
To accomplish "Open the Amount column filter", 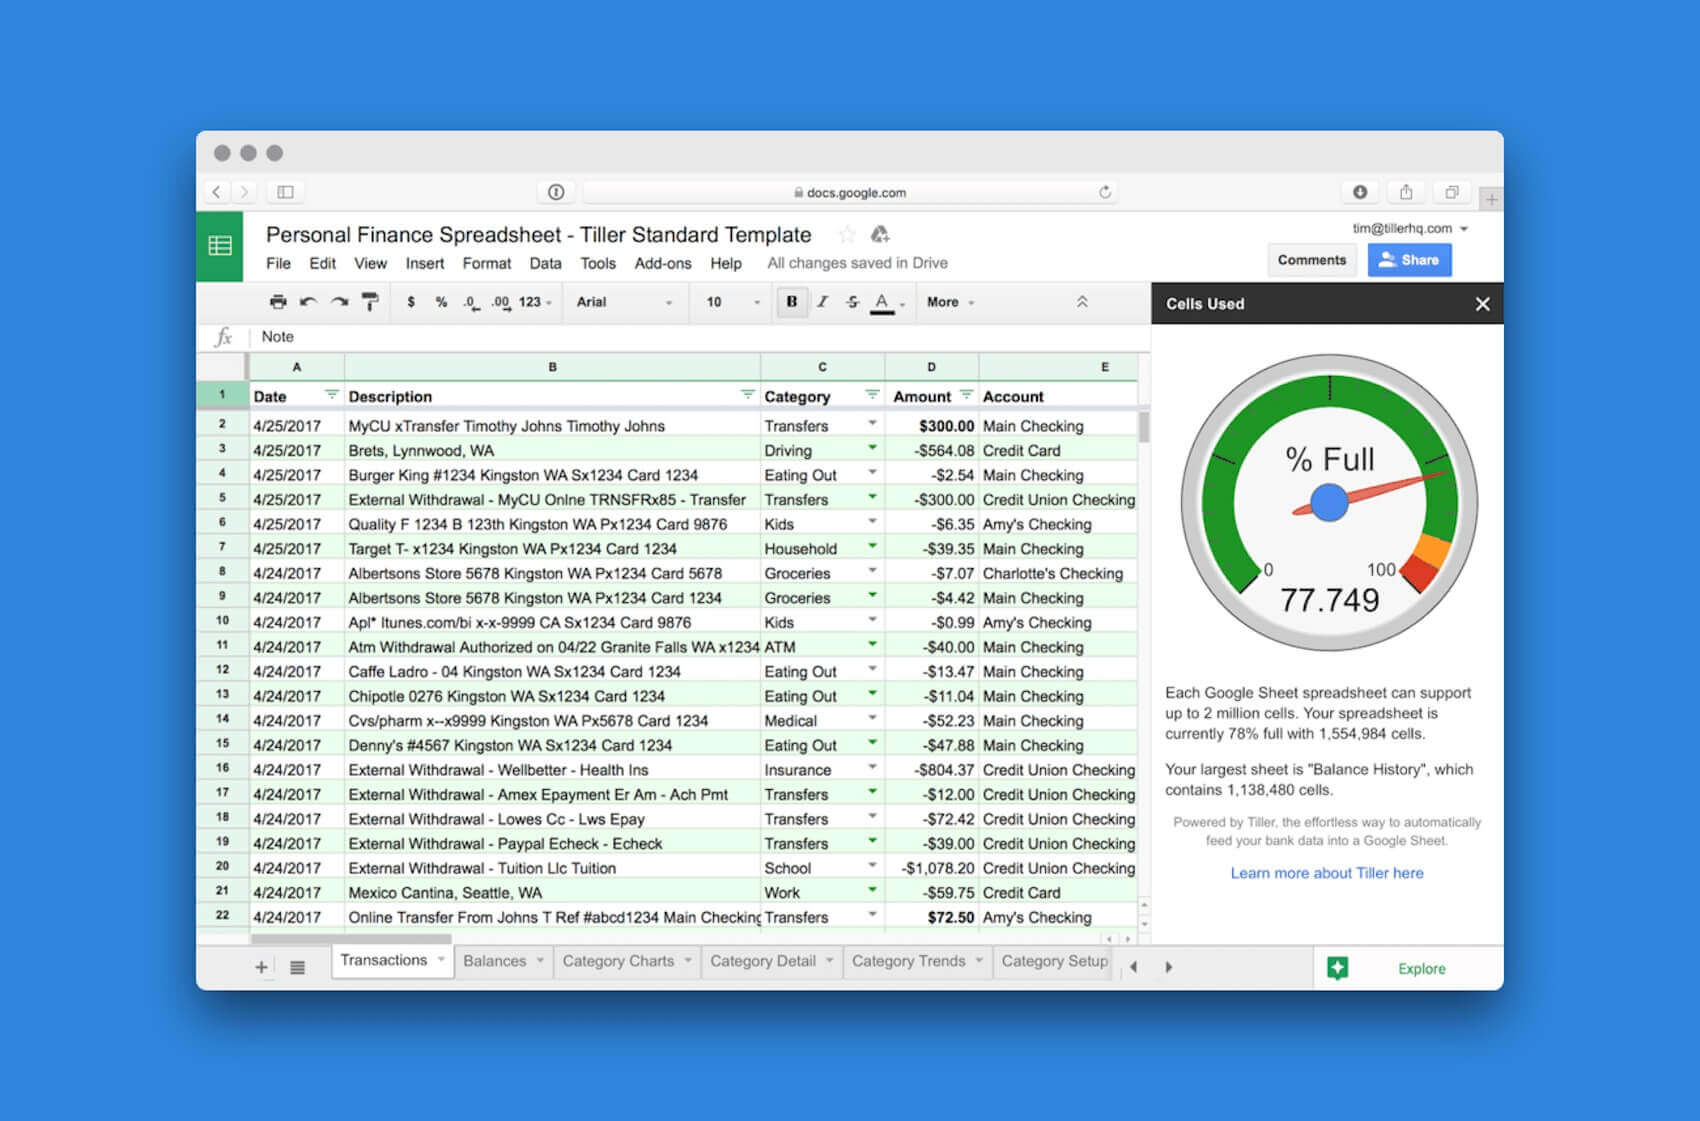I will tap(966, 395).
